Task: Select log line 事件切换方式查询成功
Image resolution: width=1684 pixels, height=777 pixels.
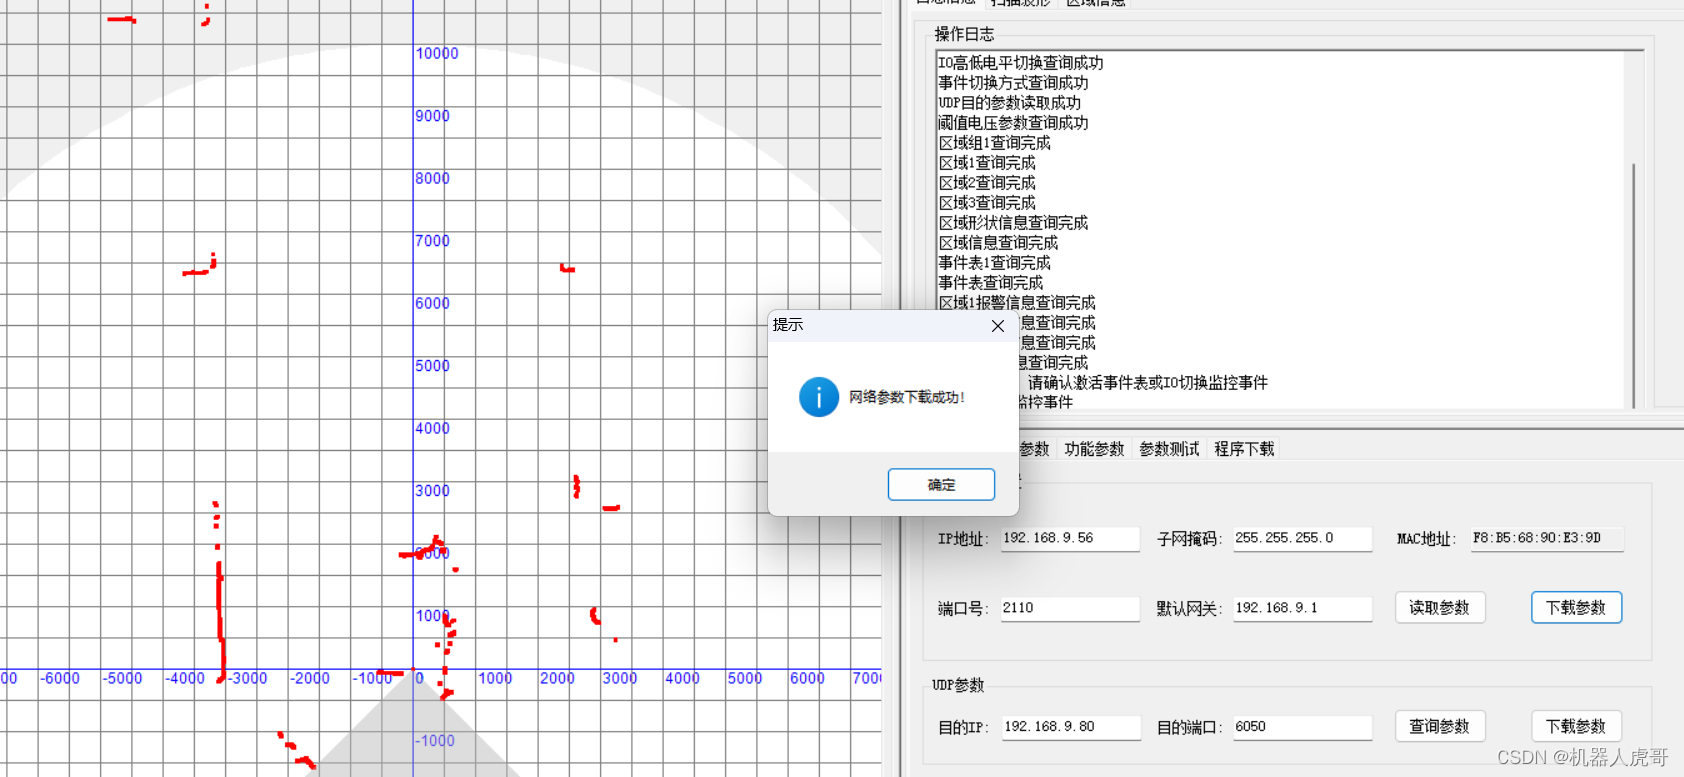Action: click(1013, 83)
